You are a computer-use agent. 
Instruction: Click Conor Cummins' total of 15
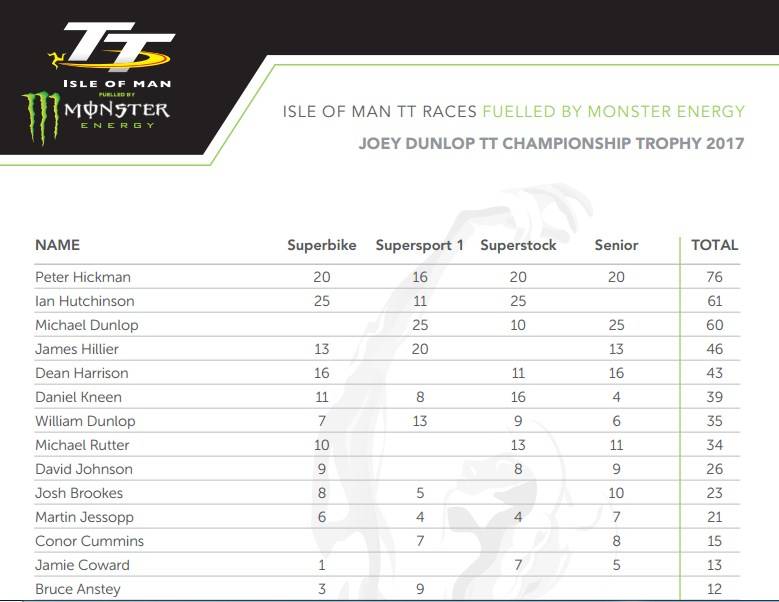(x=714, y=541)
